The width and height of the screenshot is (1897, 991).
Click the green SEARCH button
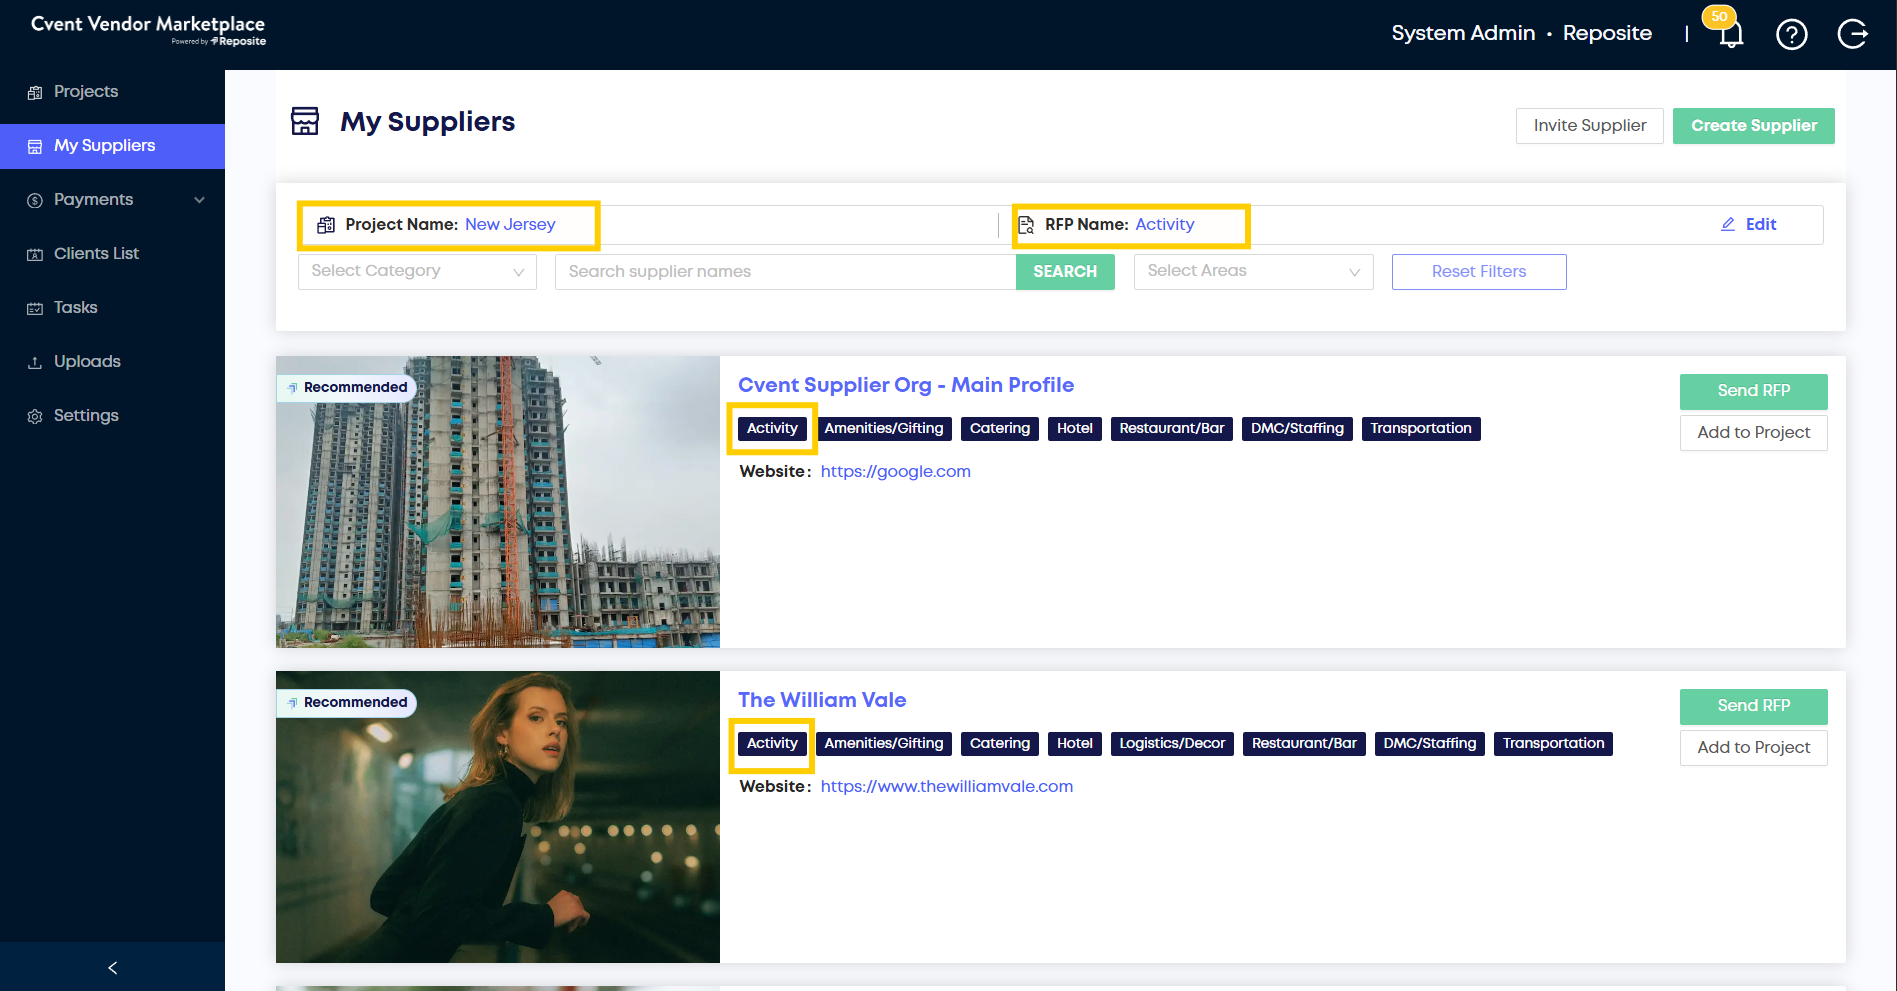(1065, 272)
